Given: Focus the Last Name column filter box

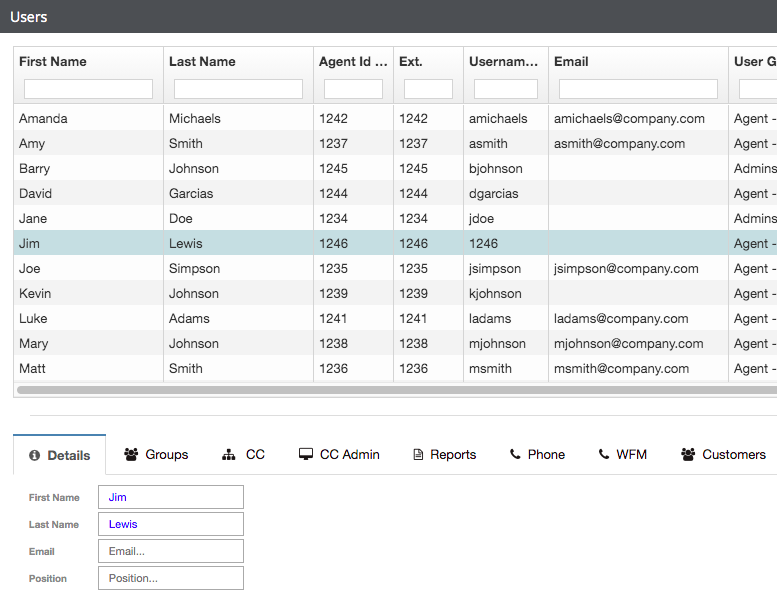Looking at the screenshot, I should [x=238, y=89].
